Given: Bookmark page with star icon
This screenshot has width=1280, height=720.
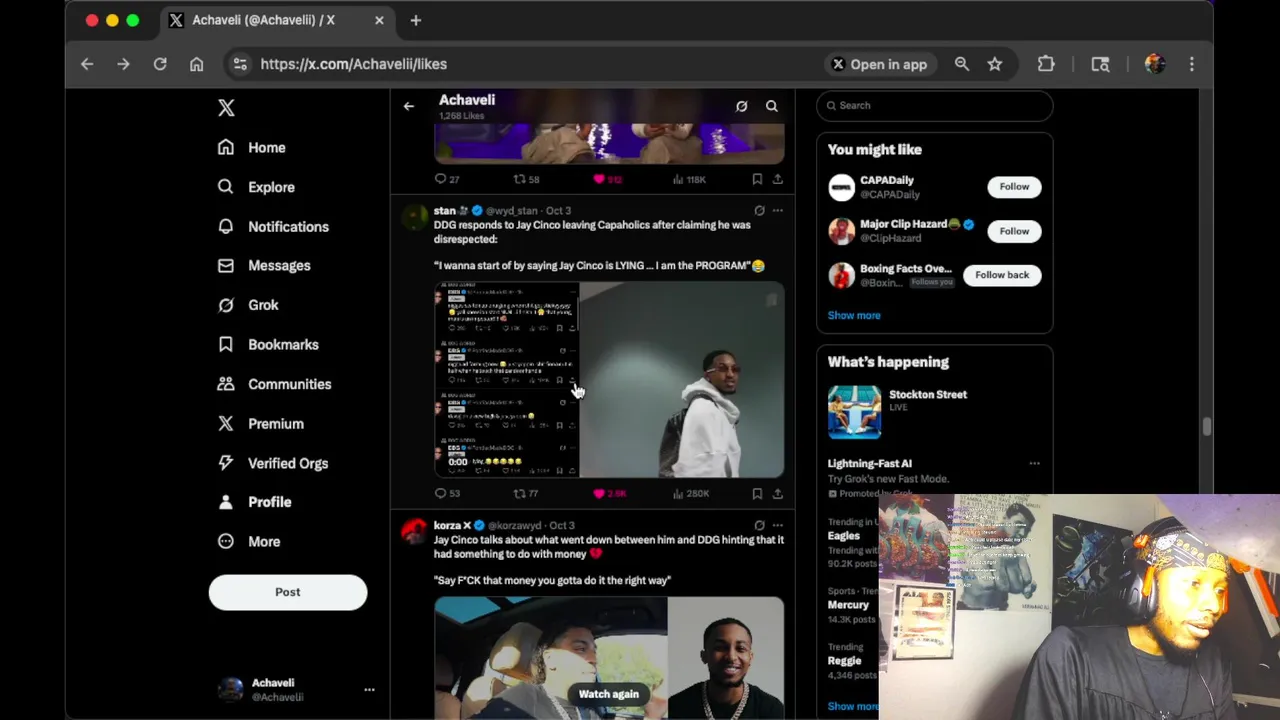Looking at the screenshot, I should point(995,64).
